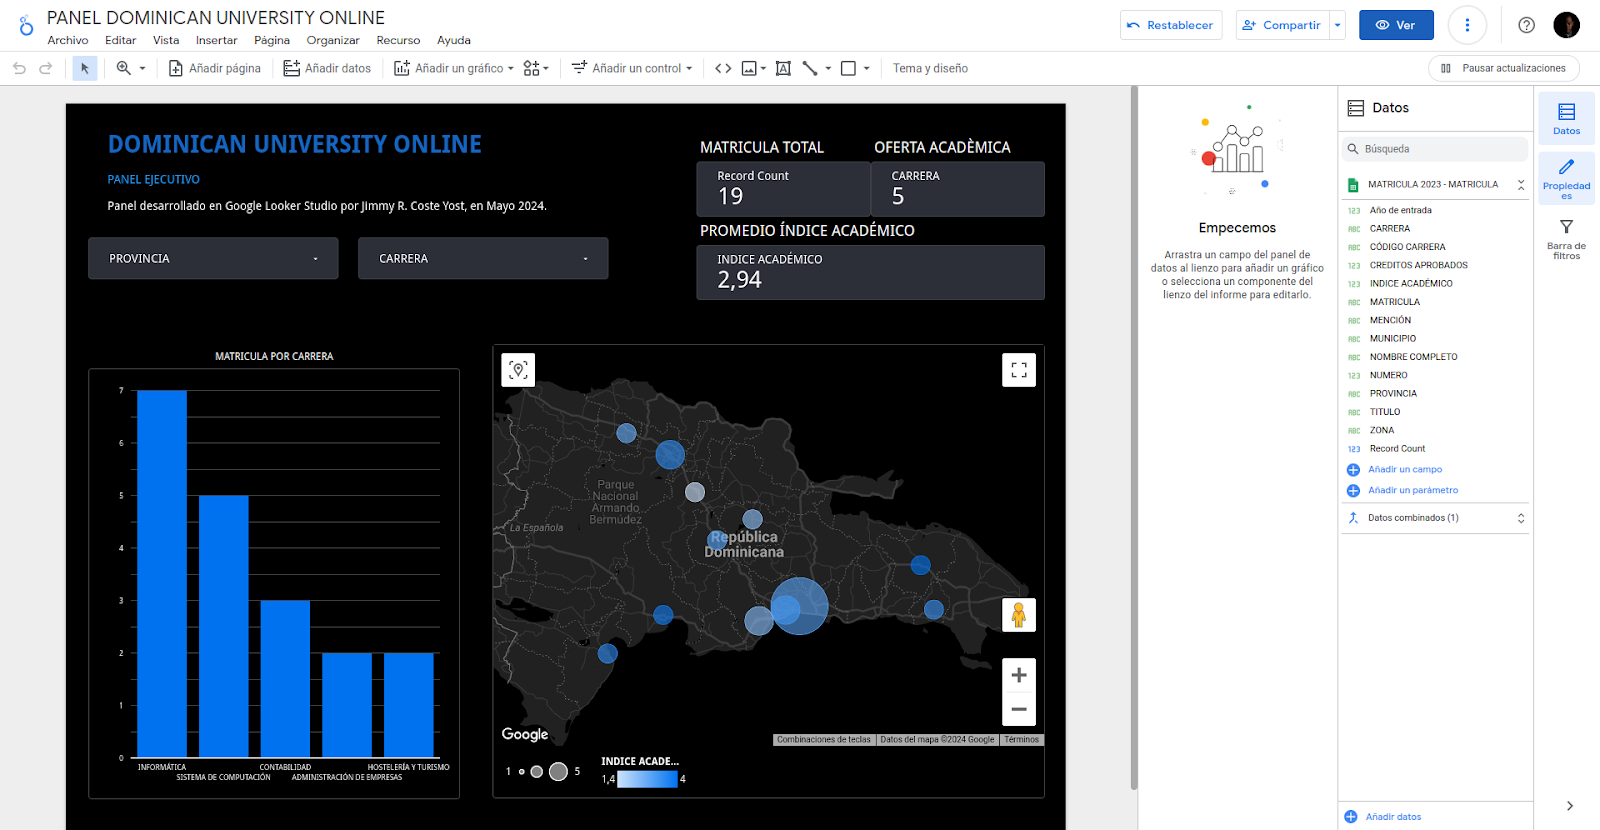Open the Ayuda menu
The width and height of the screenshot is (1600, 830).
[454, 40]
